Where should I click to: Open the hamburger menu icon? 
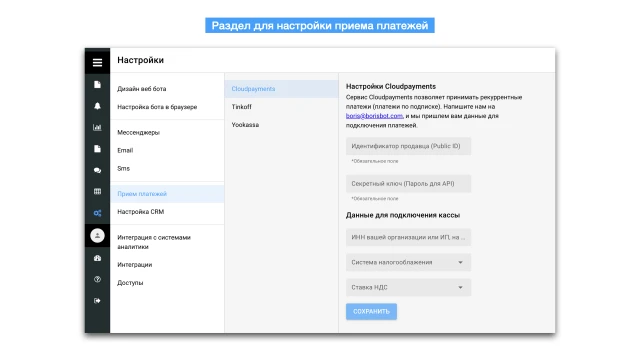tap(97, 62)
